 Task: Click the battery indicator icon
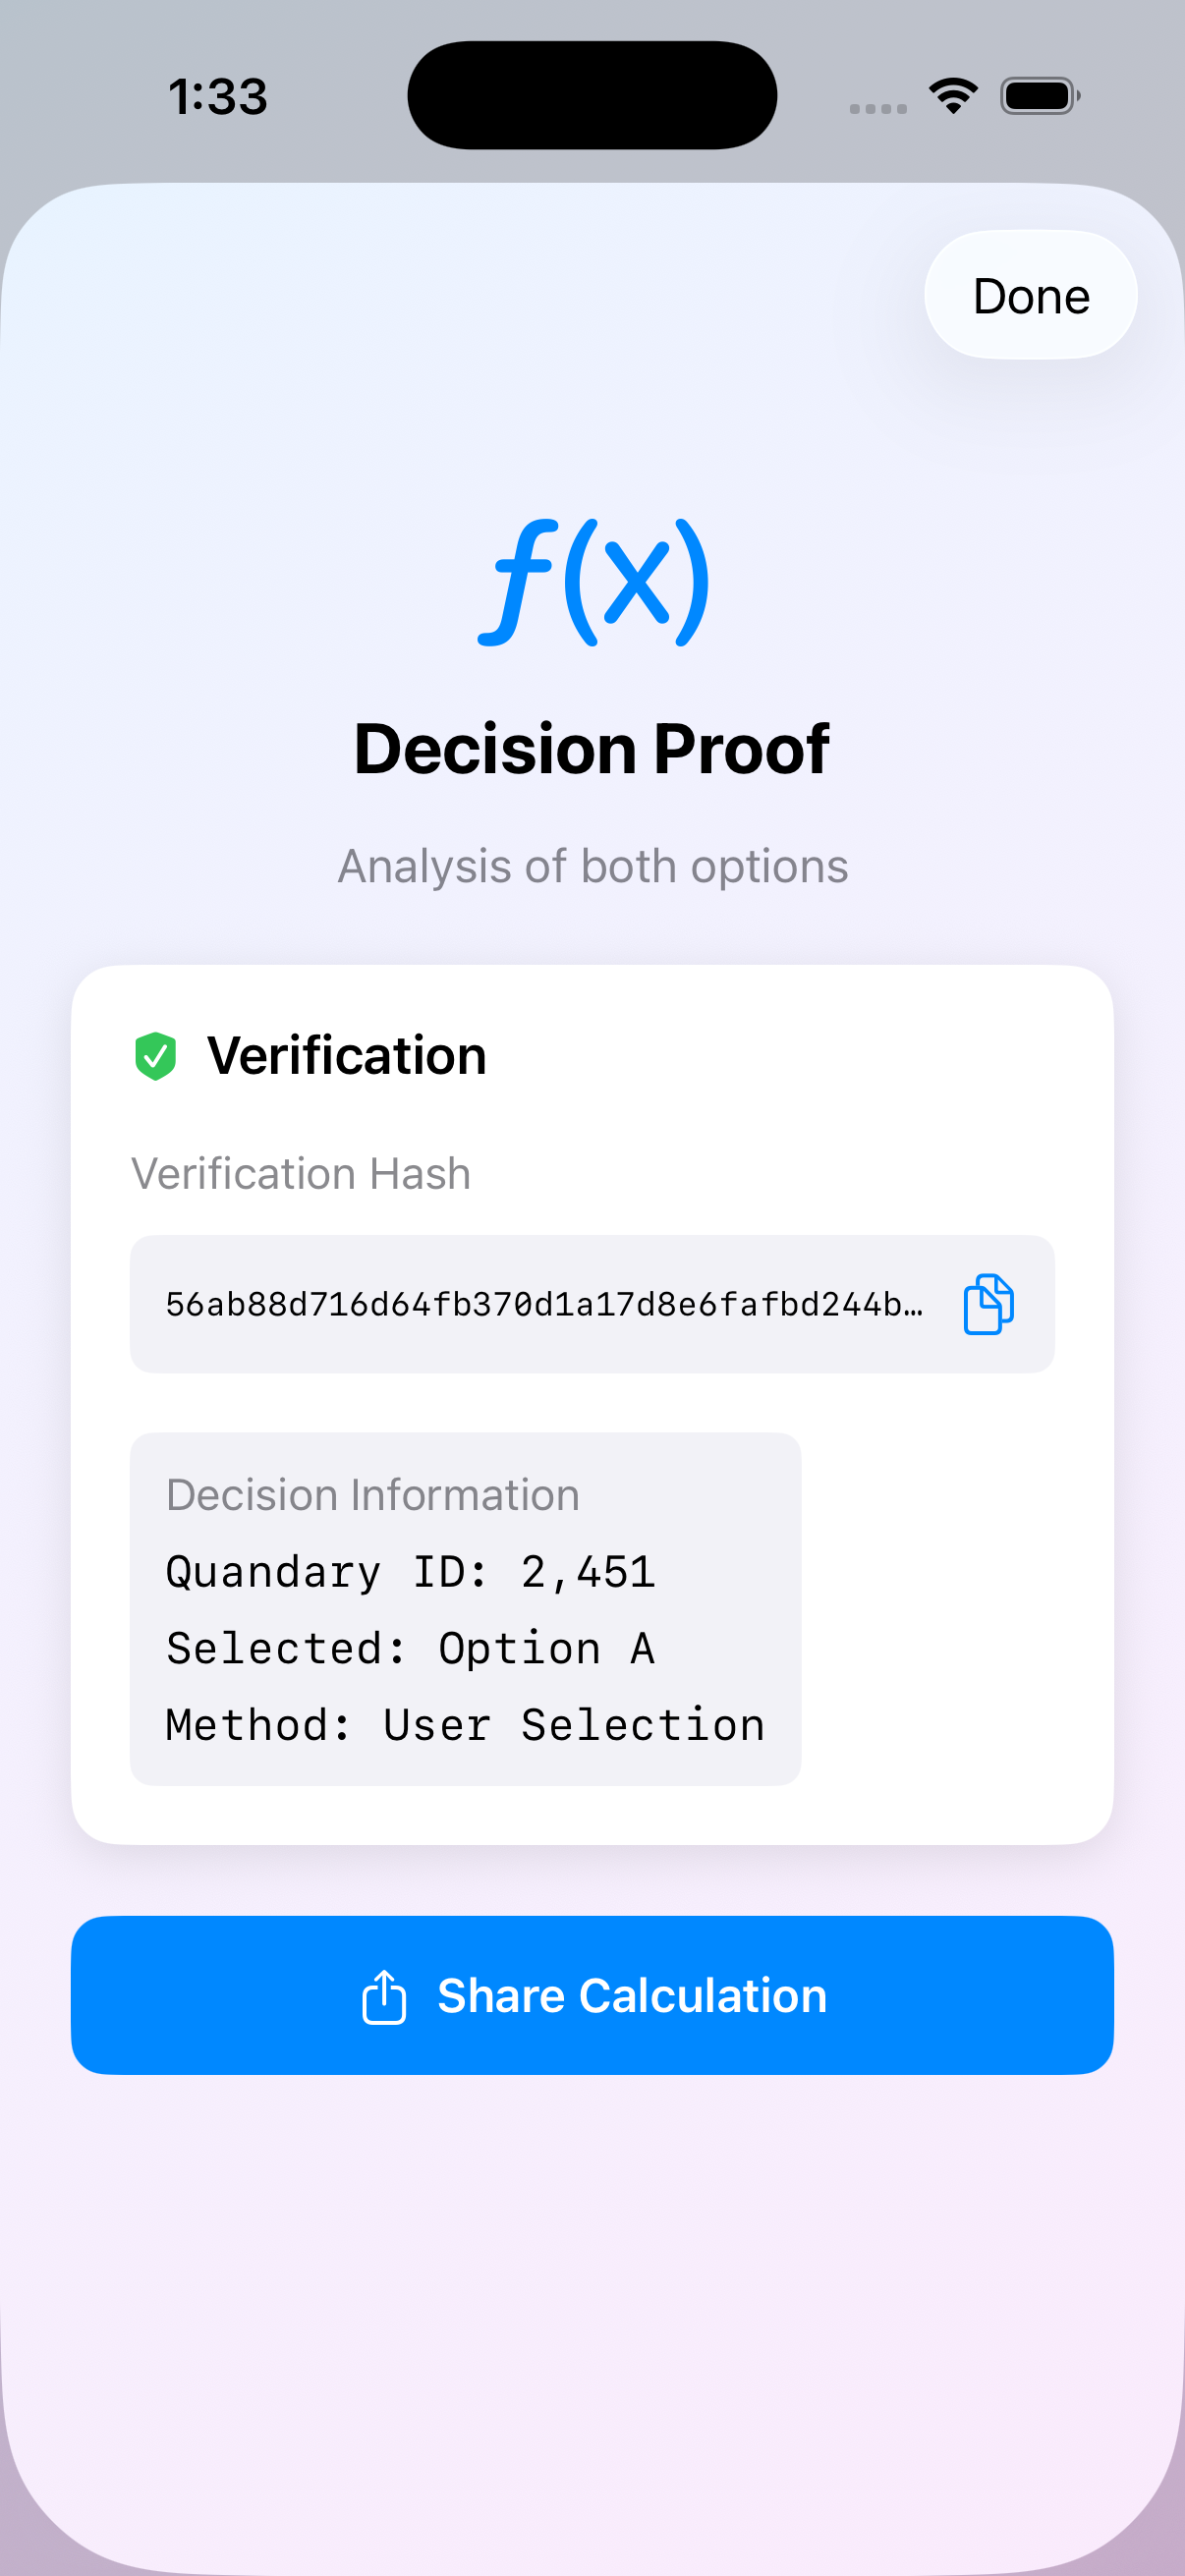click(x=1039, y=96)
